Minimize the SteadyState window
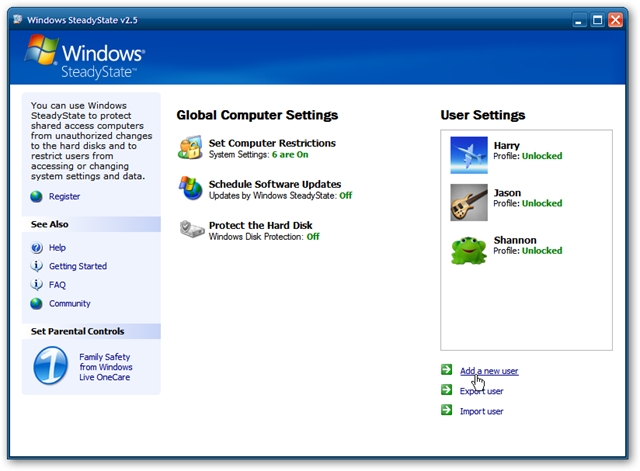640x471 pixels. (x=578, y=20)
